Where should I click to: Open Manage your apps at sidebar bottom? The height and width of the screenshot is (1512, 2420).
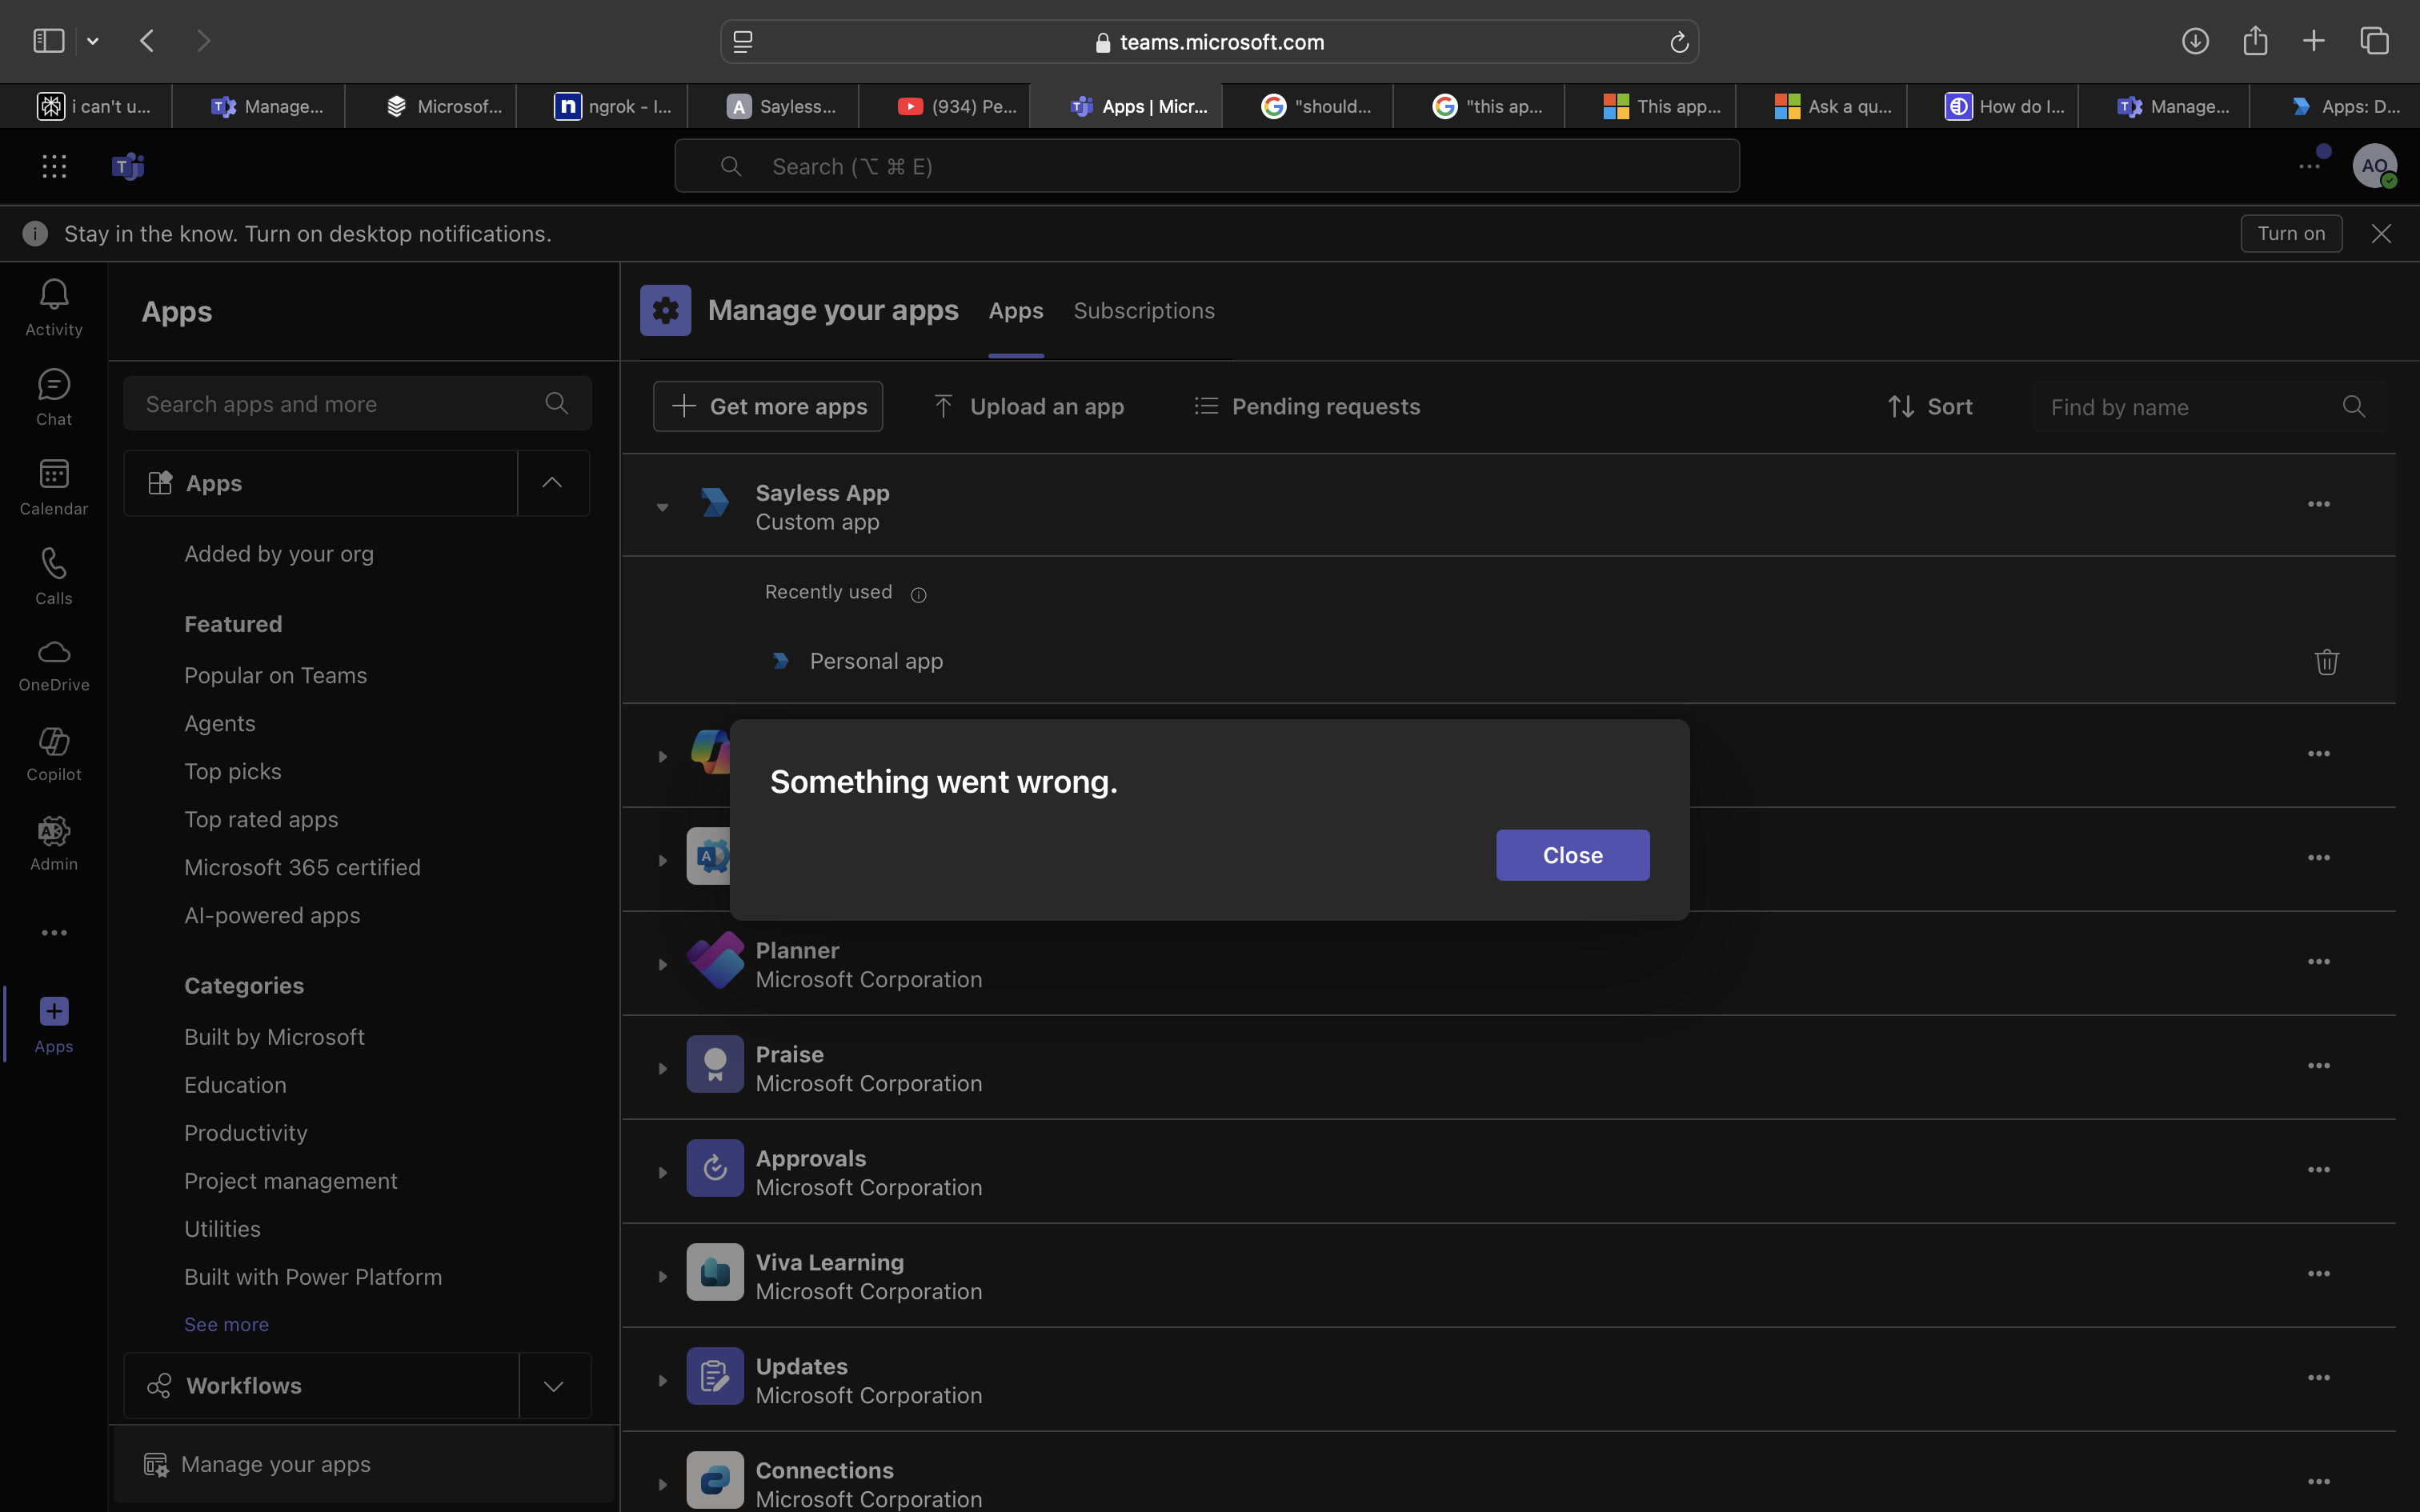(x=364, y=1464)
